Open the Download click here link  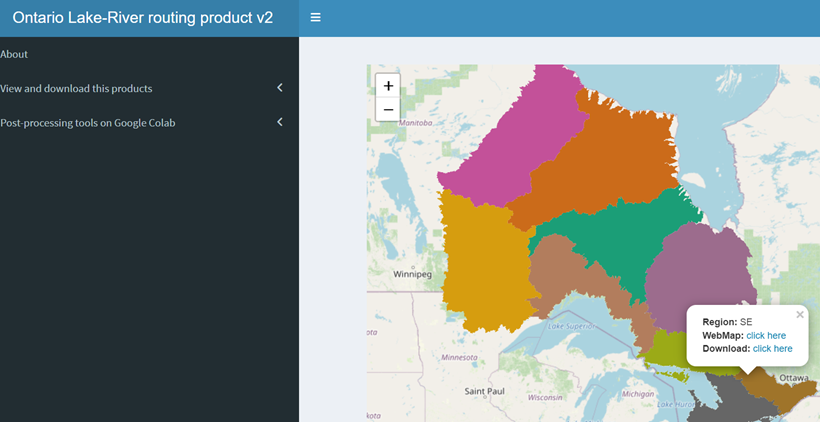(x=772, y=349)
